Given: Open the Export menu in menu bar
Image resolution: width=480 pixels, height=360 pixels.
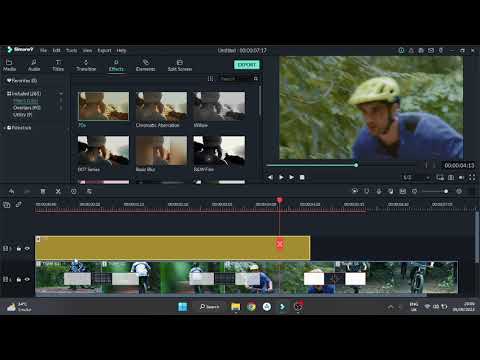Looking at the screenshot, I should tap(104, 50).
